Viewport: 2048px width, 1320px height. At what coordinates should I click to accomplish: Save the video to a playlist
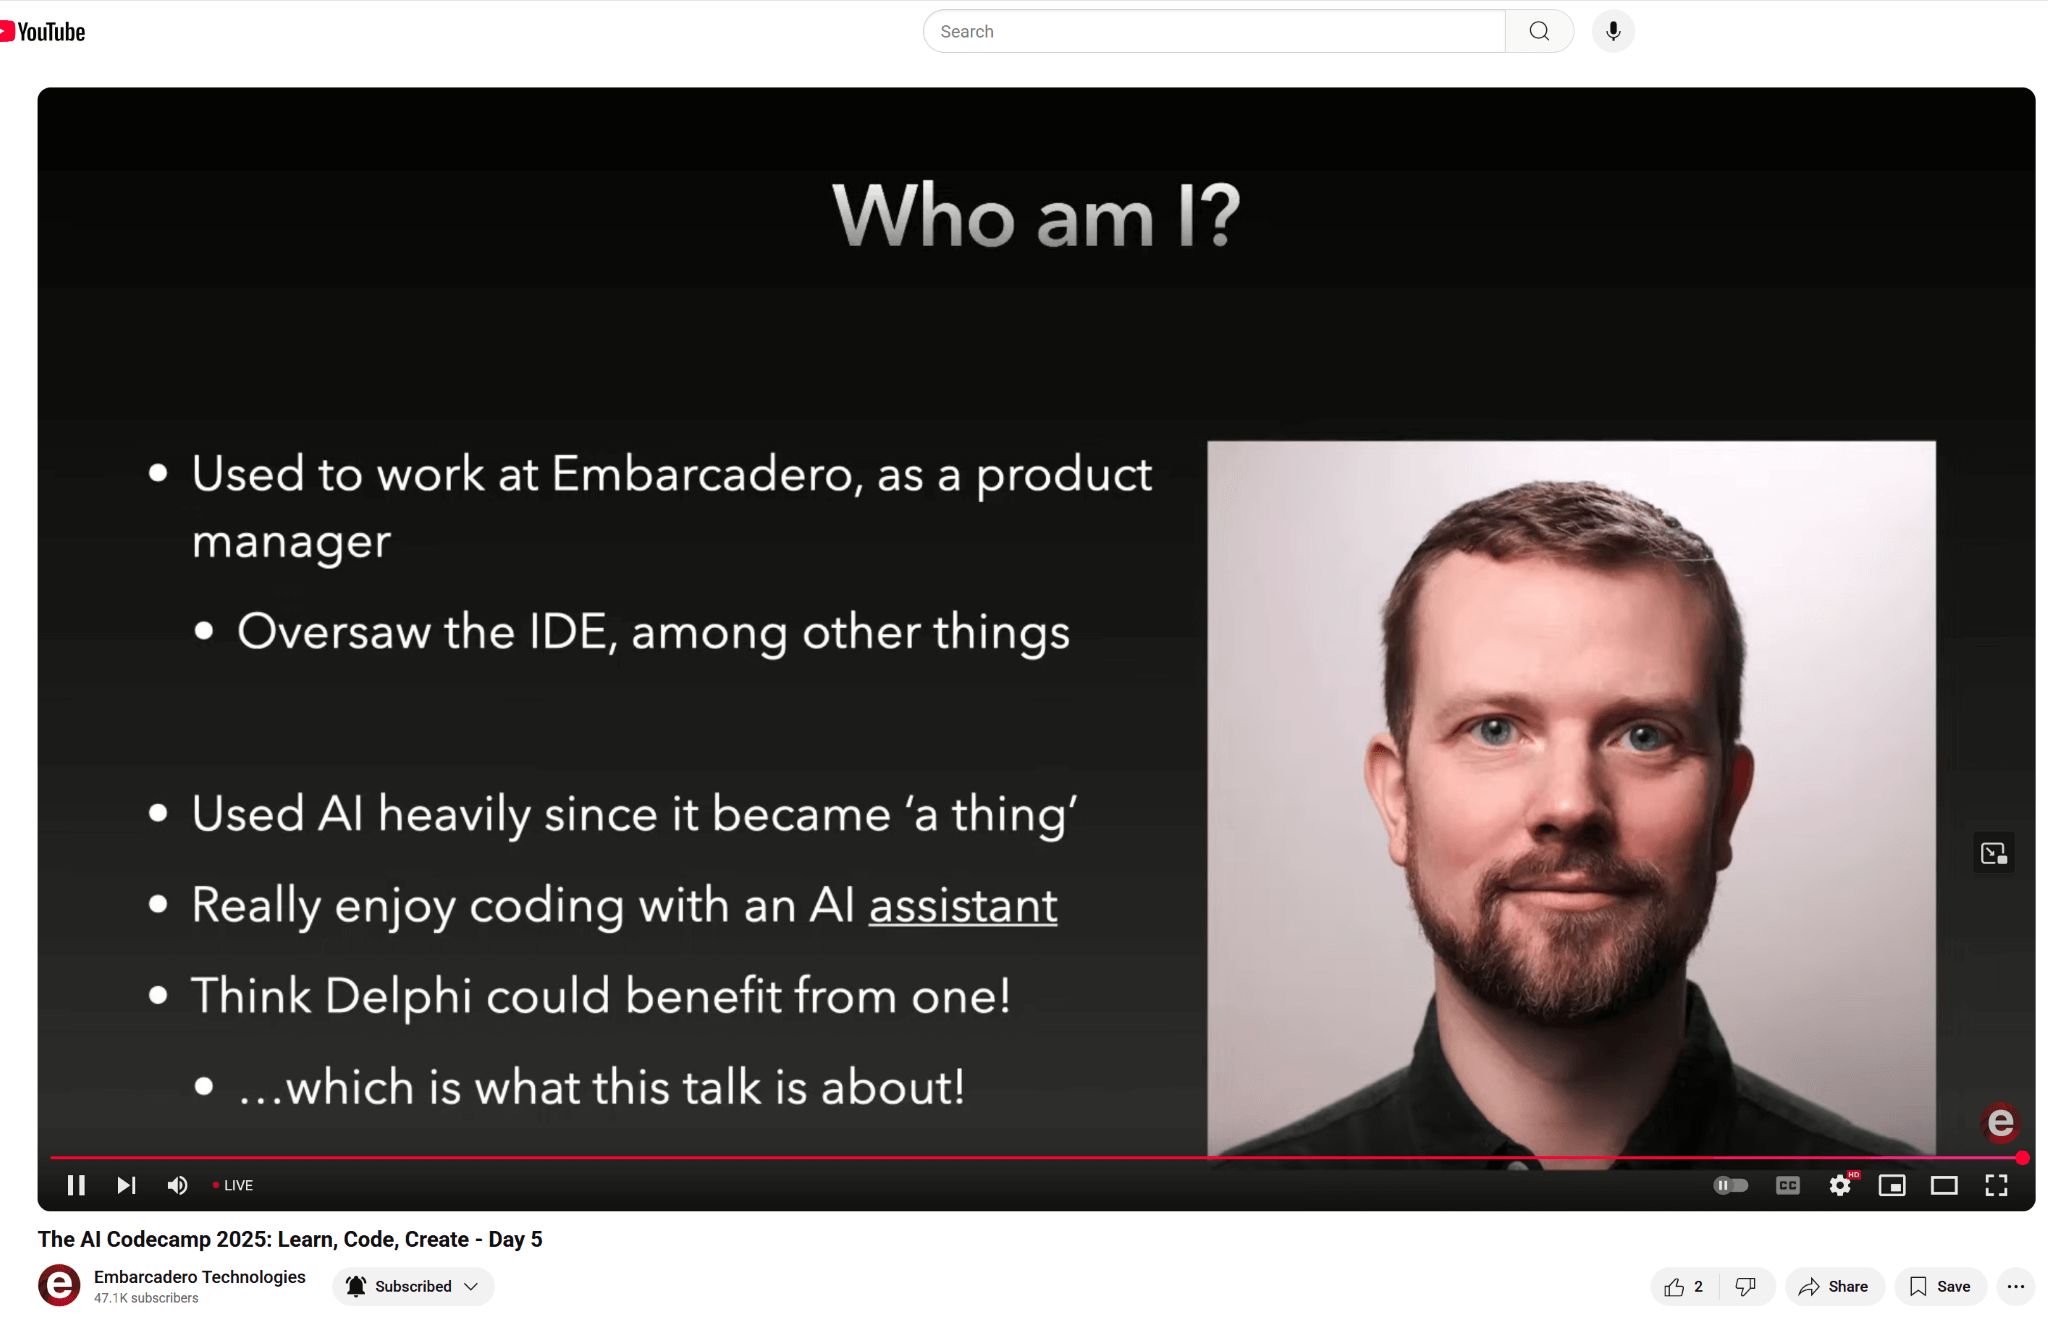pyautogui.click(x=1940, y=1287)
